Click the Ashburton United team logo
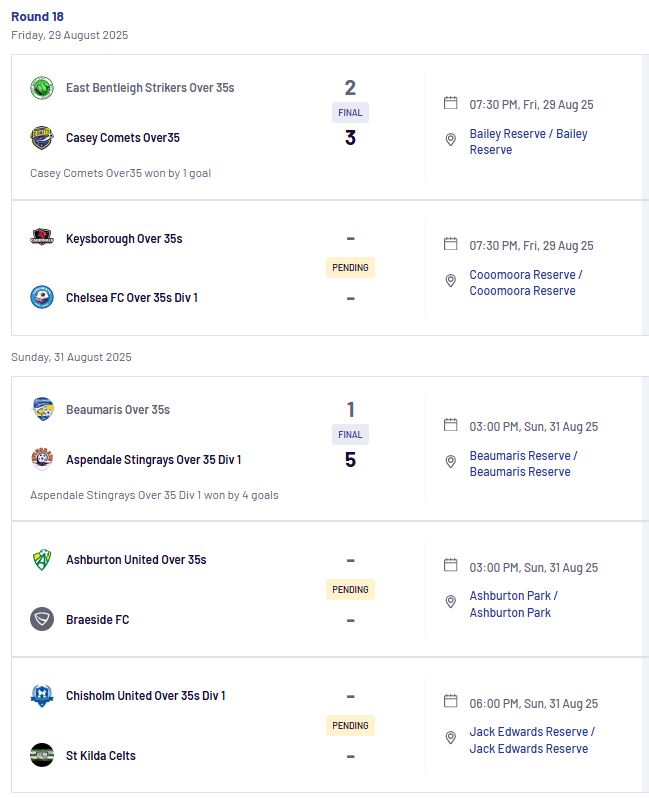649x798 pixels. [x=42, y=560]
